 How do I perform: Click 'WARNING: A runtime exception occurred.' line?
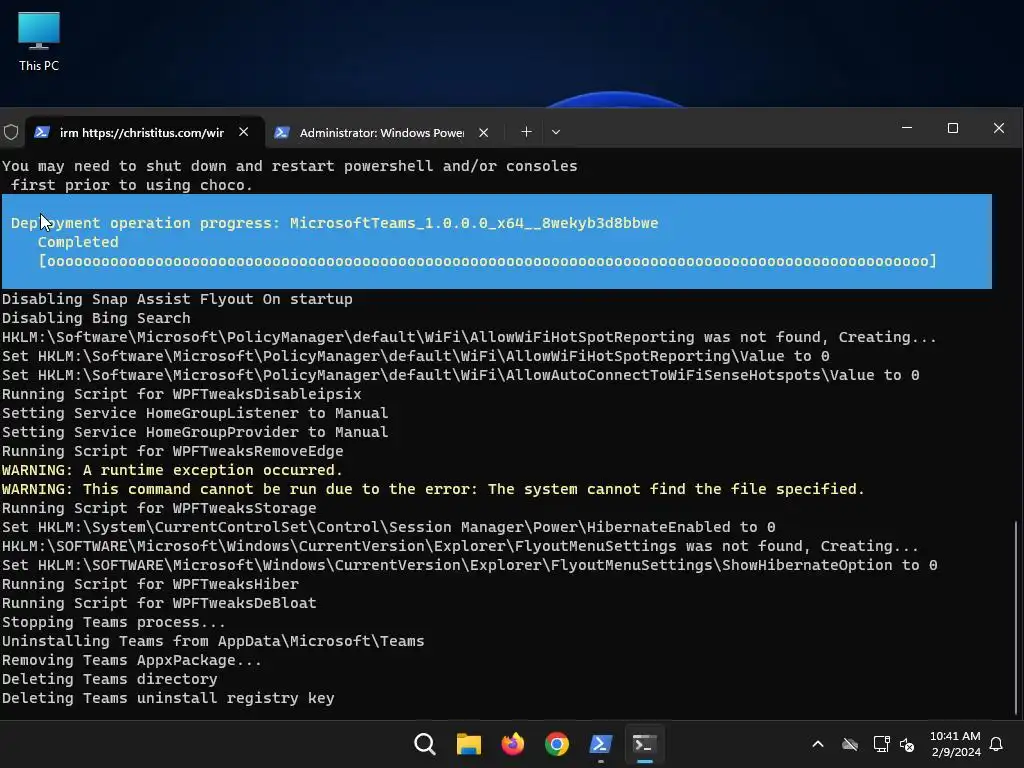coord(172,470)
